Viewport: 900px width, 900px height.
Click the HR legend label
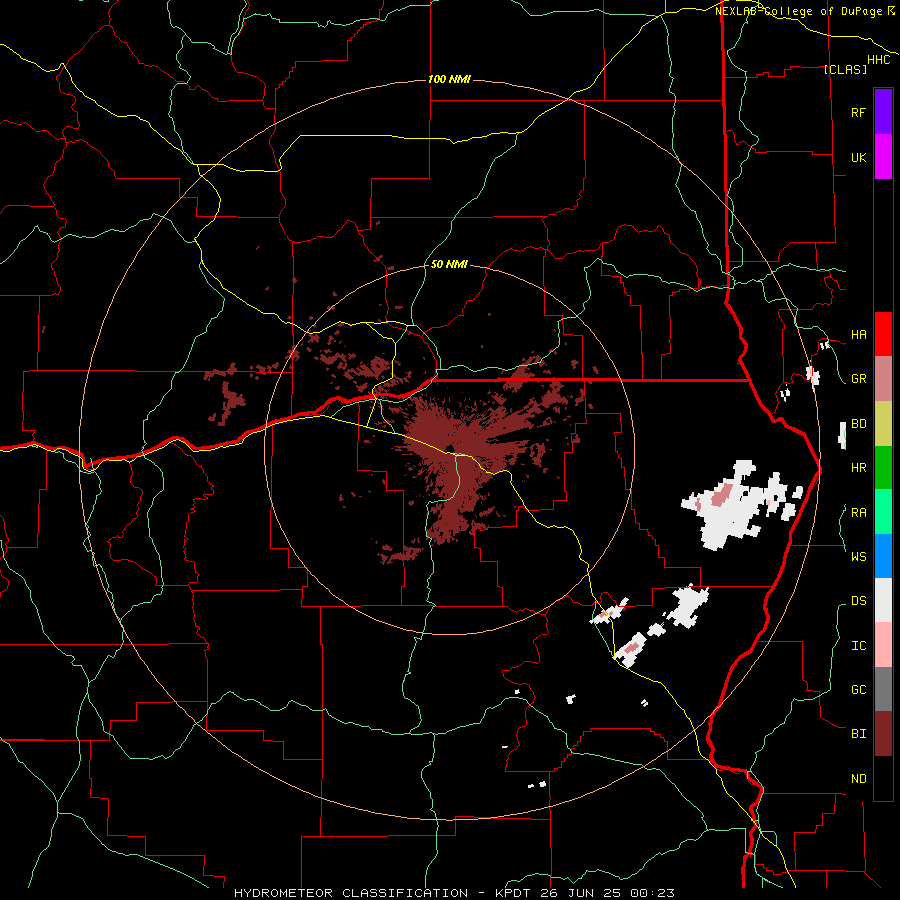pos(858,468)
